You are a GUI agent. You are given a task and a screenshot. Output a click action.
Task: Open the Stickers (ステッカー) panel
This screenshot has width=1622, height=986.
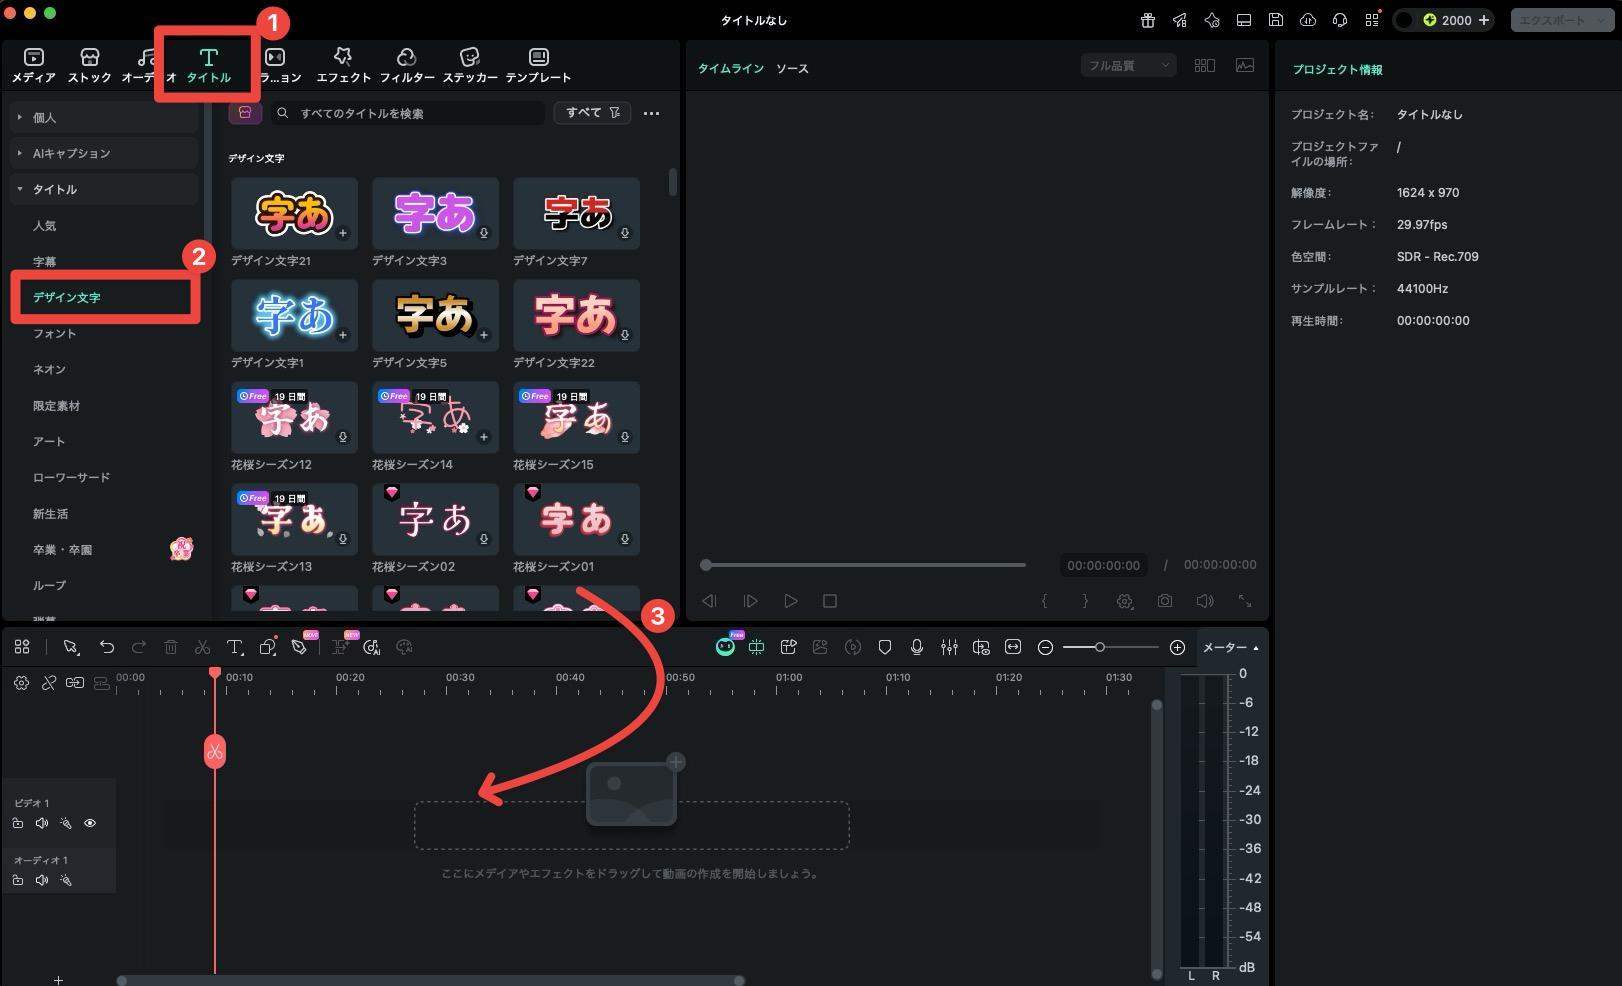point(469,64)
